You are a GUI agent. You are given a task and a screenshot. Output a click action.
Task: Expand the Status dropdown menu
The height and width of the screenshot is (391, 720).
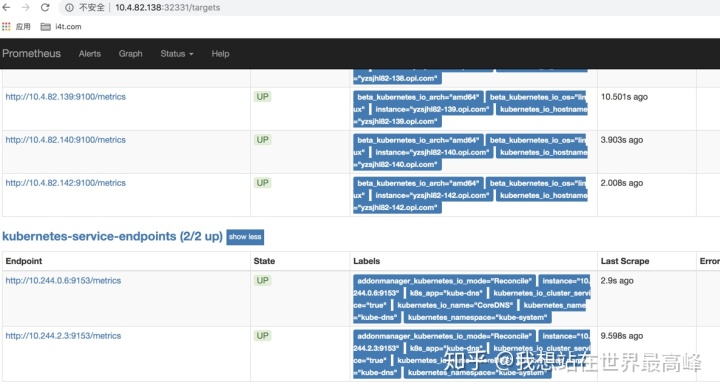click(x=177, y=54)
